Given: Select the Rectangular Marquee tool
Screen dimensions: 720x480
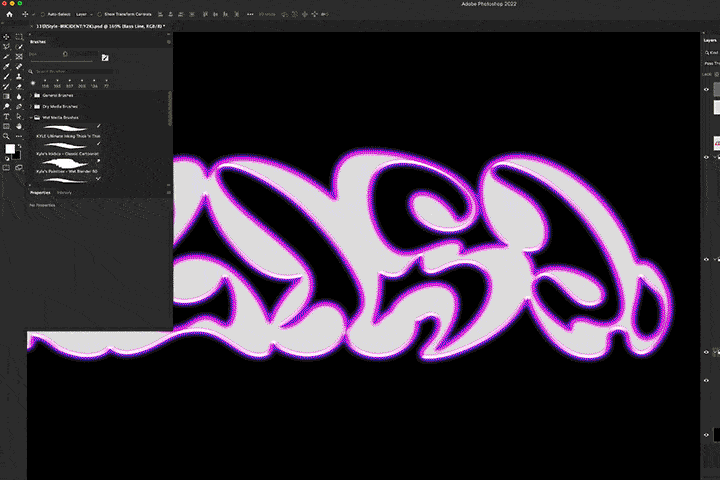Looking at the screenshot, I should [x=19, y=37].
